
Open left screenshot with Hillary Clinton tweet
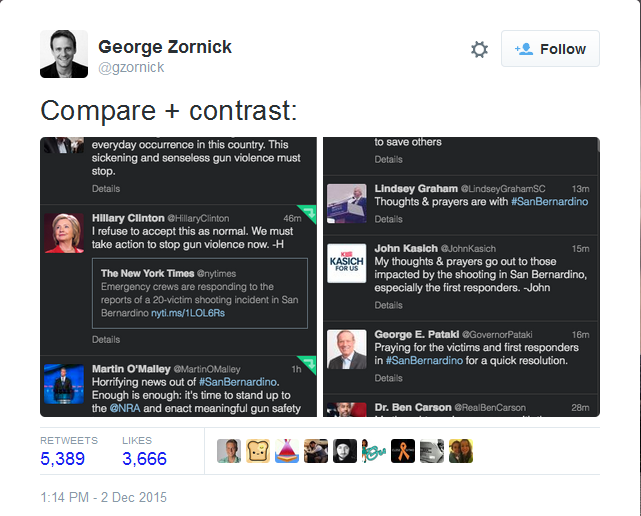[x=178, y=277]
